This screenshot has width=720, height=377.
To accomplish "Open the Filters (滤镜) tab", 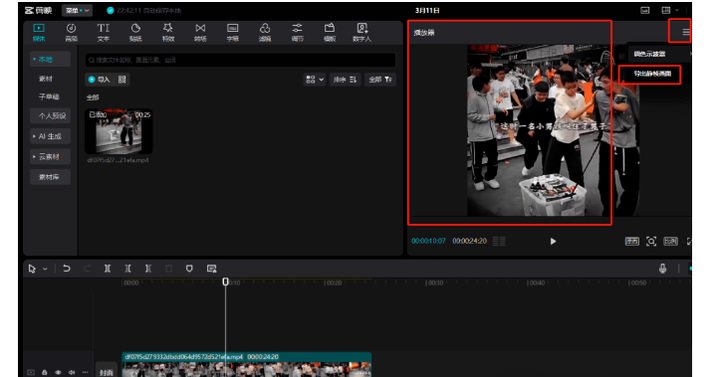I will (x=265, y=33).
